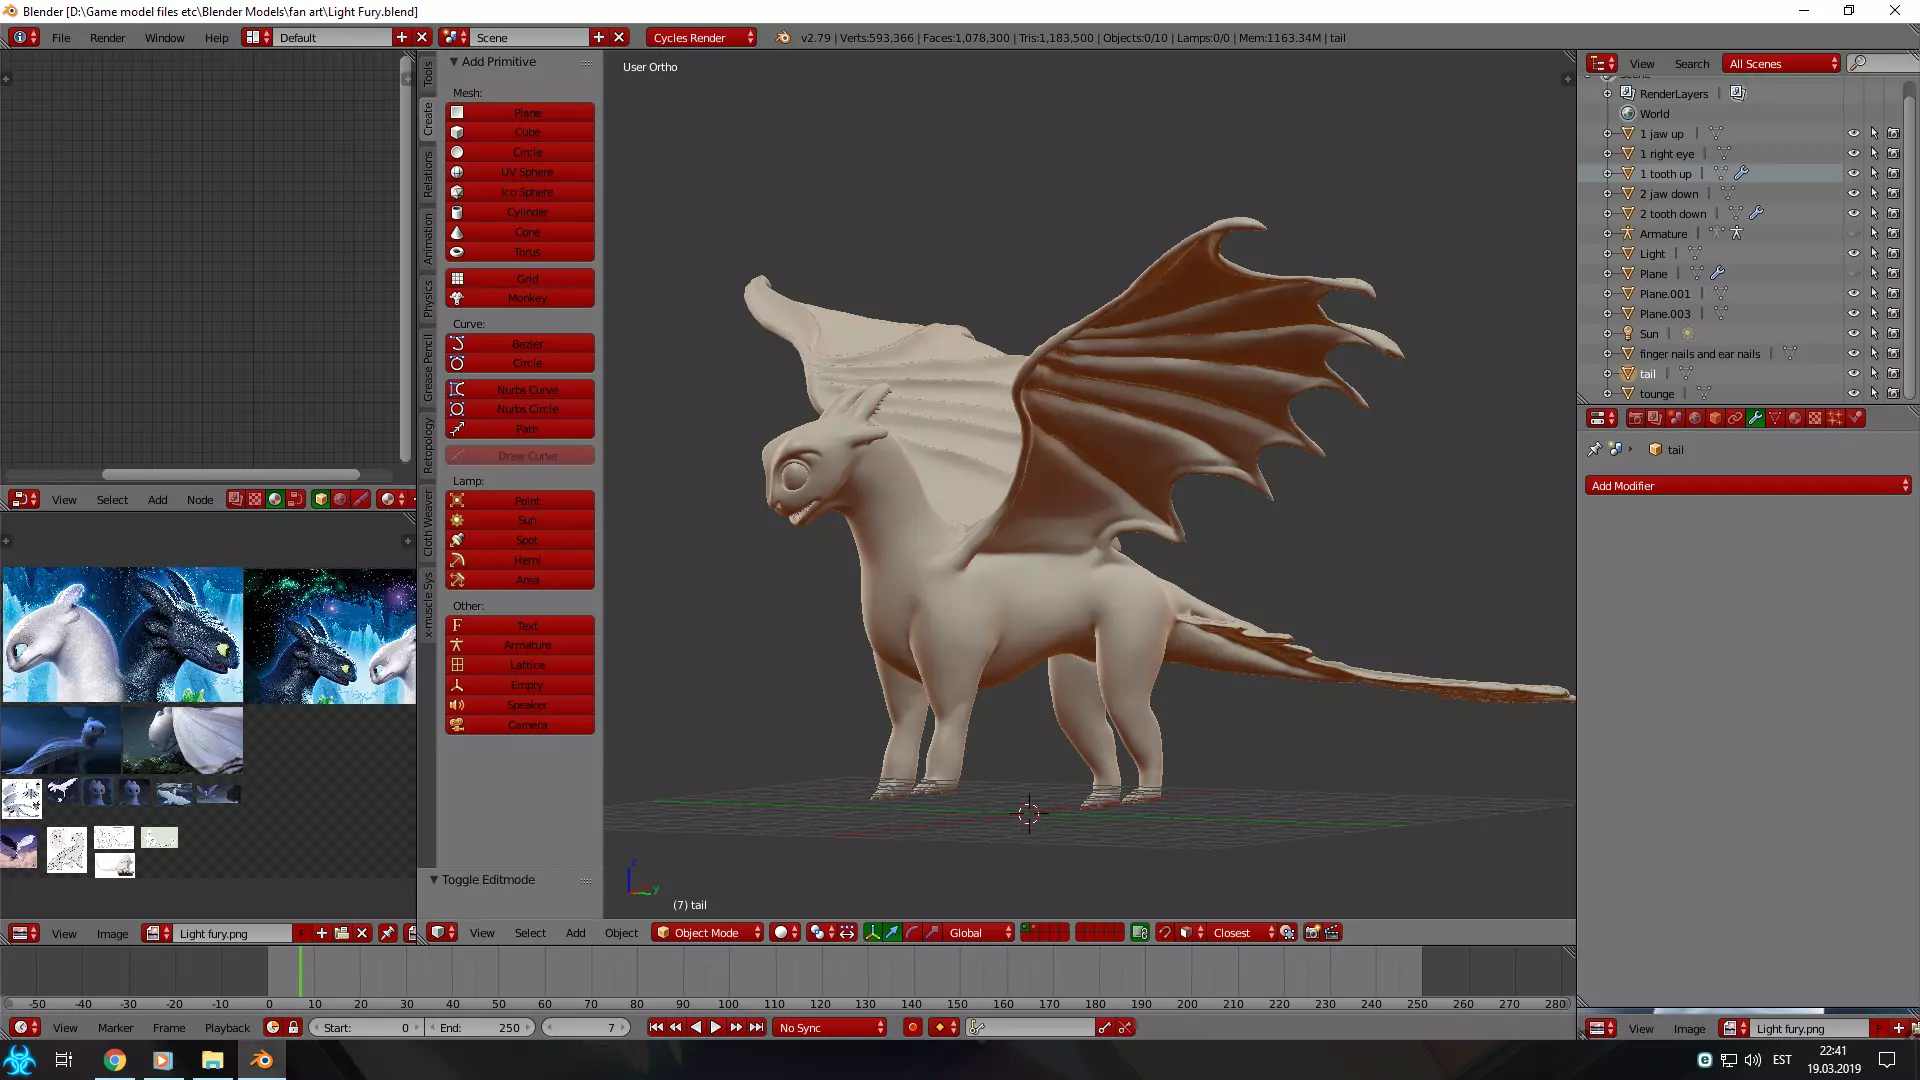
Task: Toggle renderability of the Sun object
Action: [x=1893, y=333]
